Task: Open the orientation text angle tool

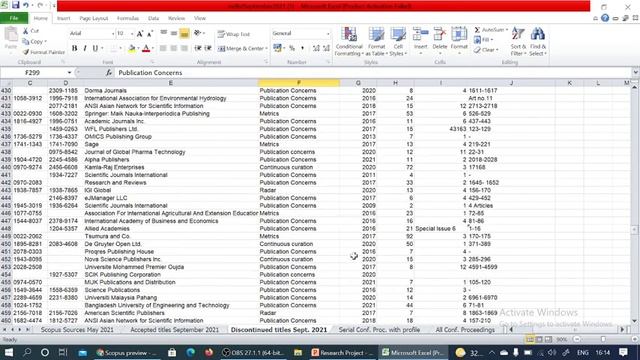Action: pos(198,33)
